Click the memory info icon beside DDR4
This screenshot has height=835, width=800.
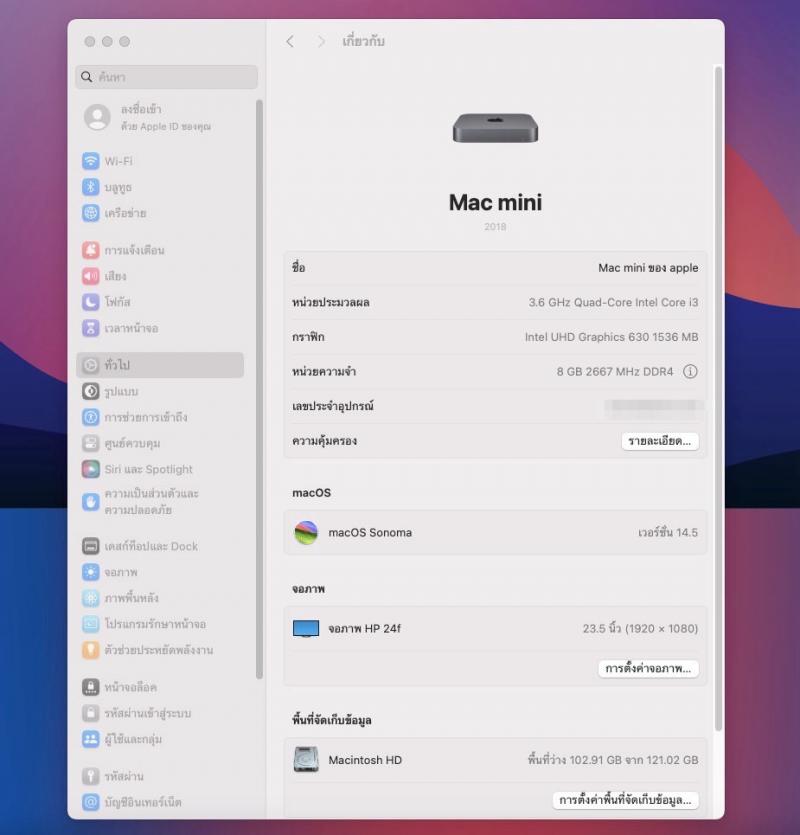pos(690,371)
